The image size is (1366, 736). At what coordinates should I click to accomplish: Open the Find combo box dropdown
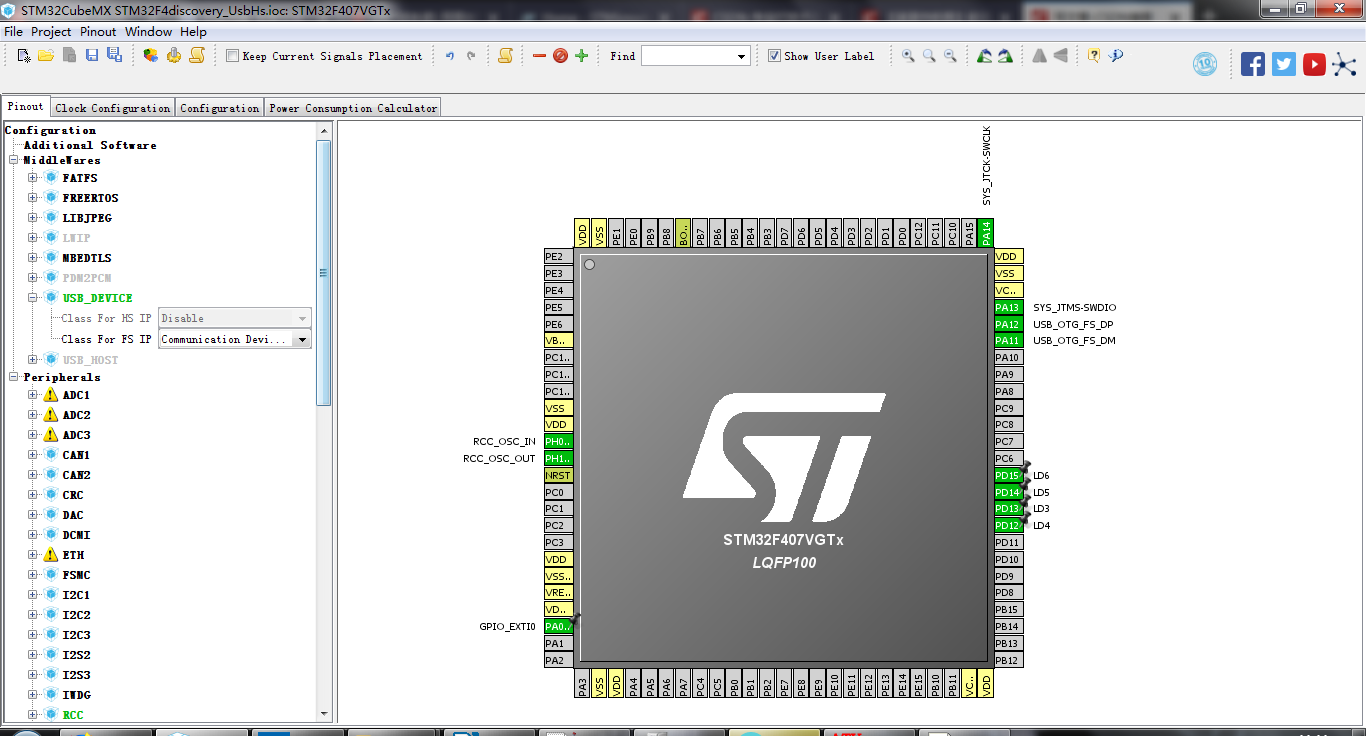[743, 56]
